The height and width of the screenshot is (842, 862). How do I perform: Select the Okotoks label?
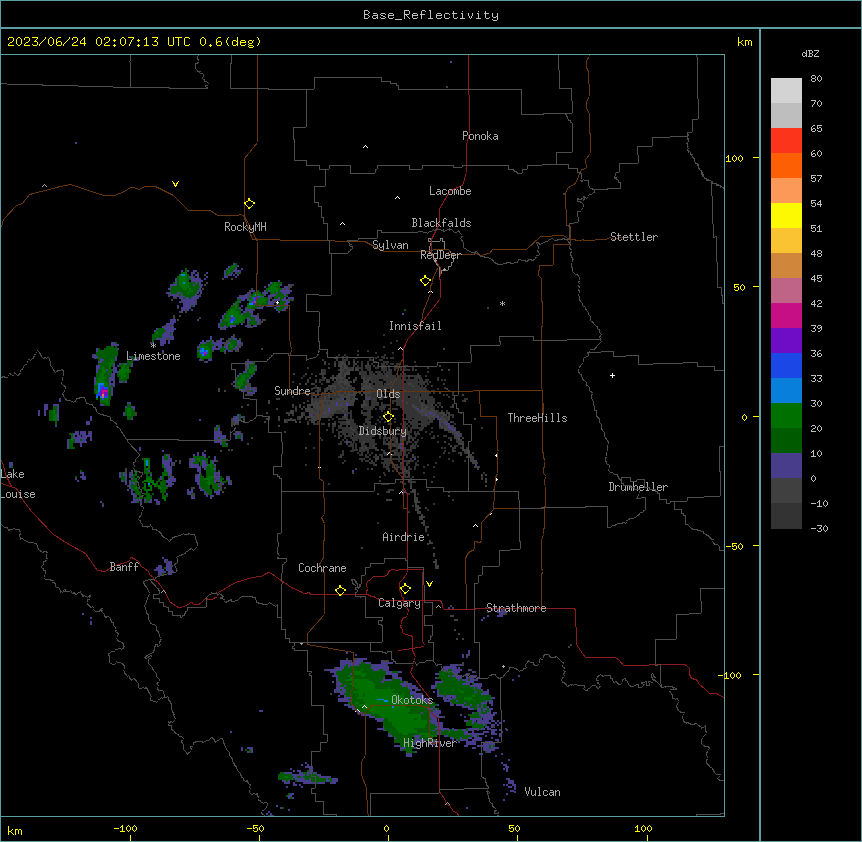pos(412,700)
